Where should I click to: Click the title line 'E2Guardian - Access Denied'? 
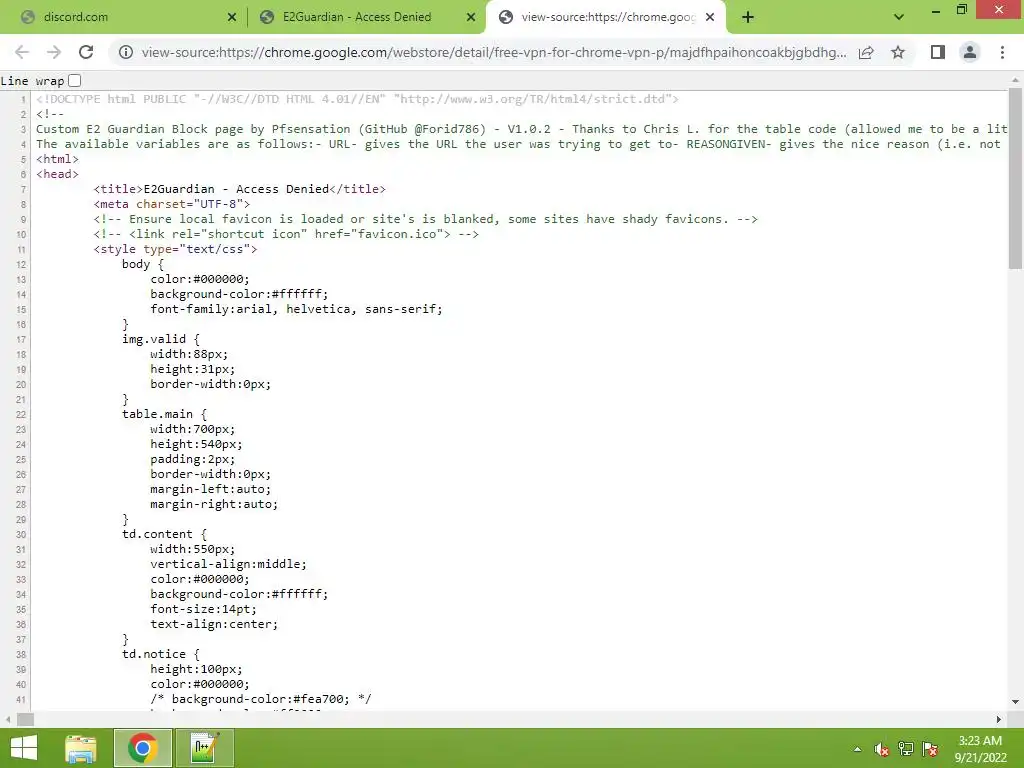pyautogui.click(x=239, y=189)
